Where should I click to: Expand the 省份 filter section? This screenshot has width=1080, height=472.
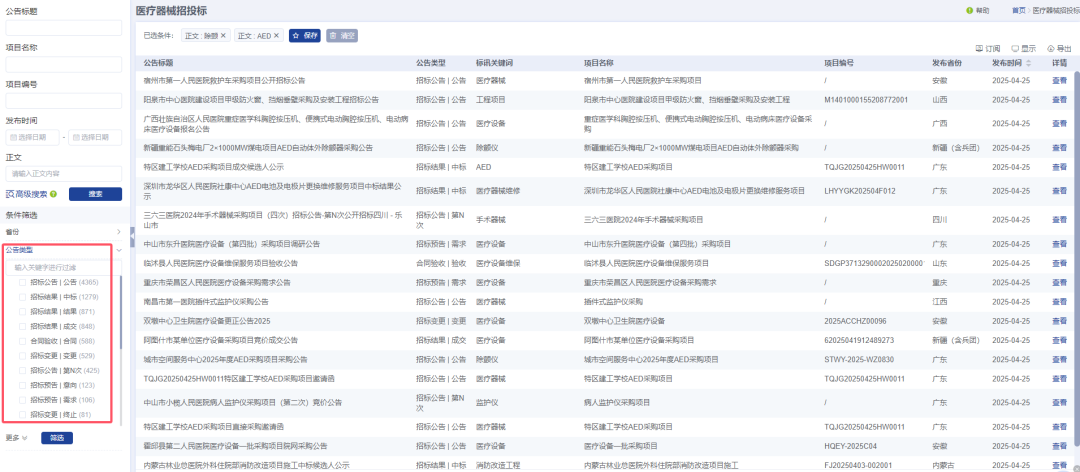click(x=118, y=232)
